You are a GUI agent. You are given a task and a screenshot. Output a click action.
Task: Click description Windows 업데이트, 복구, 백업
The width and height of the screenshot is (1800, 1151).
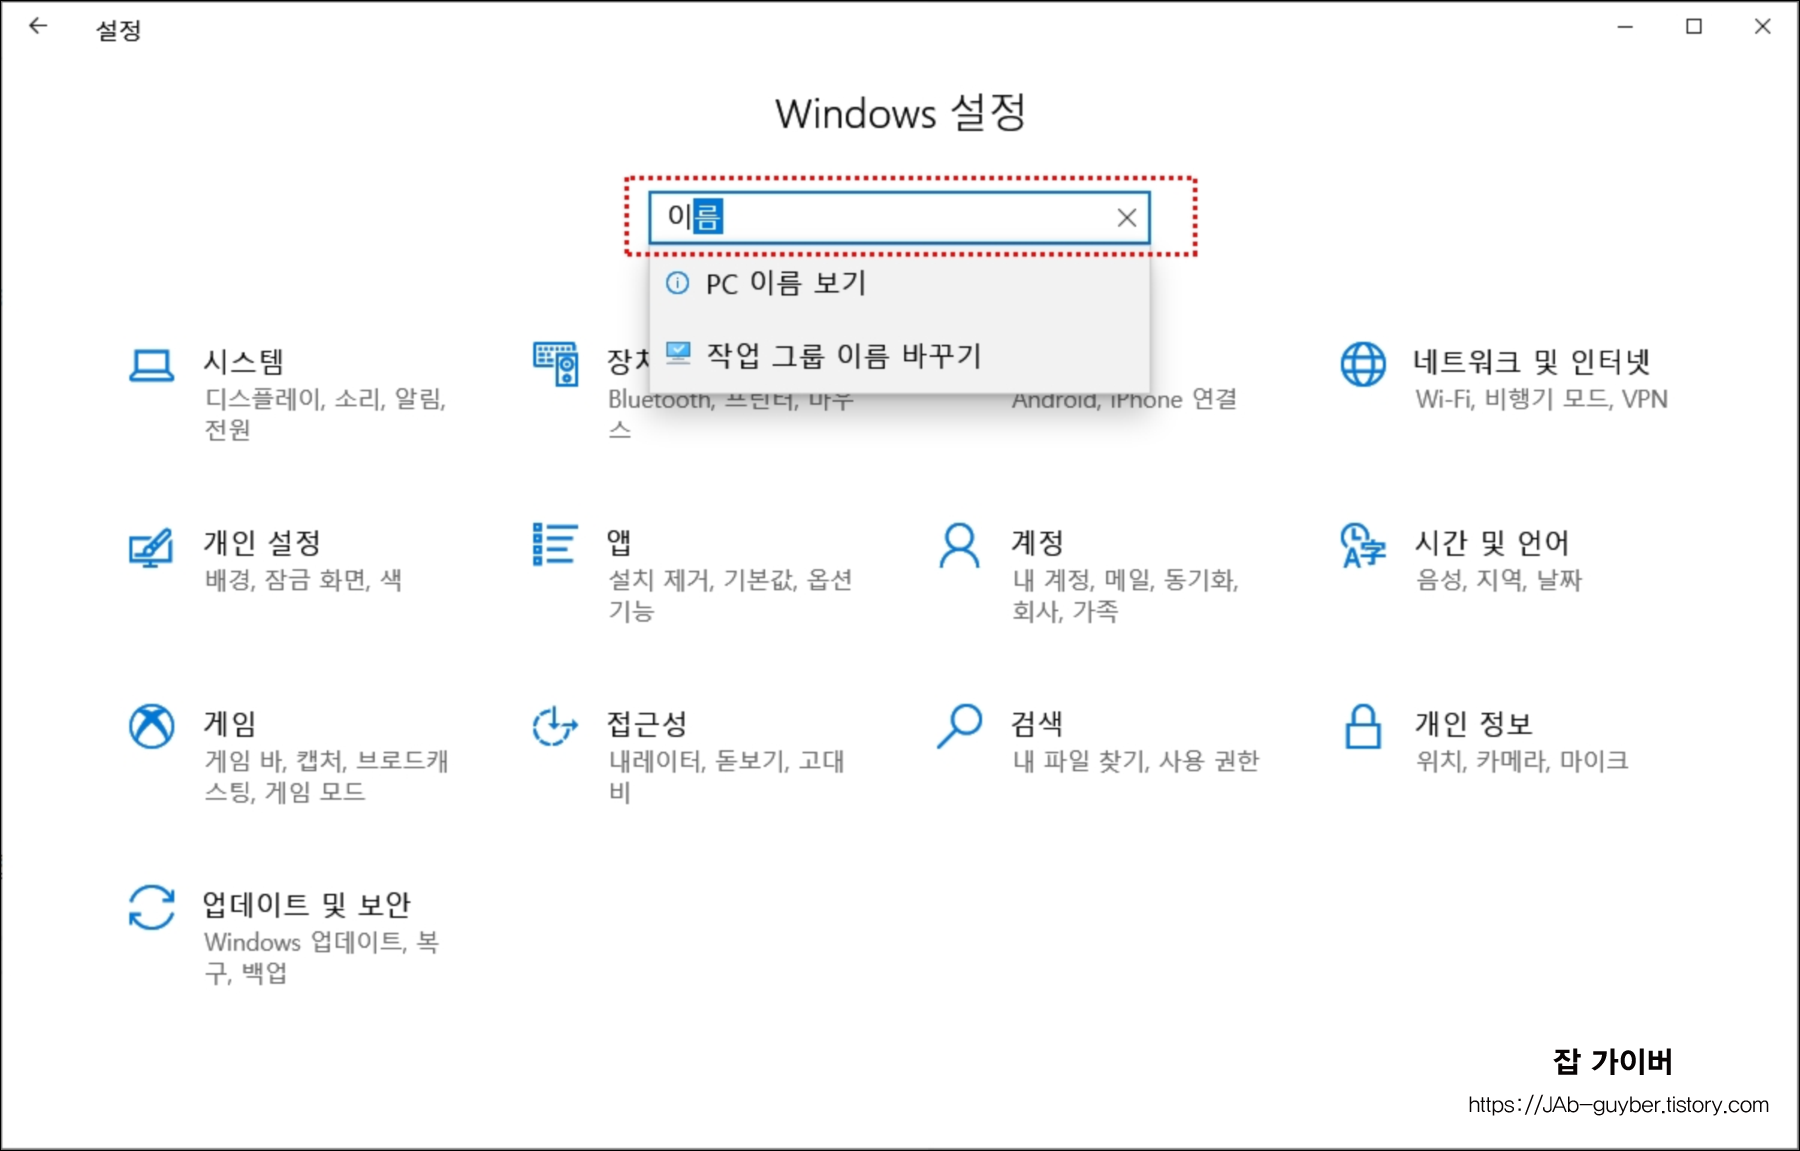pos(321,957)
